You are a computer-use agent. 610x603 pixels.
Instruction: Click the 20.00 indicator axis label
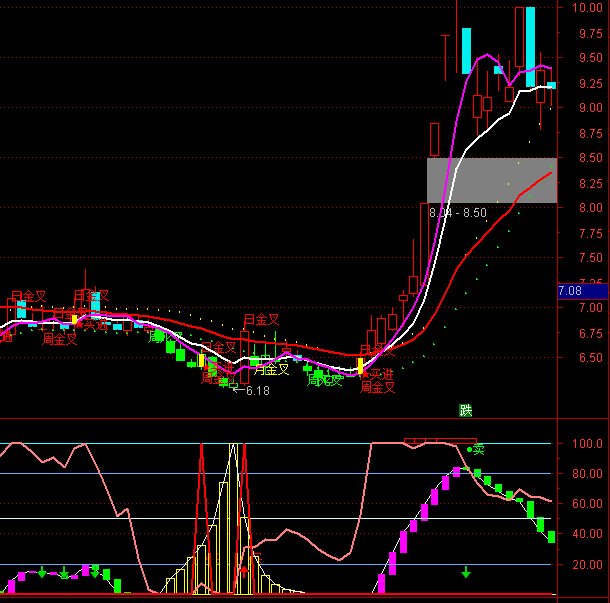pyautogui.click(x=586, y=564)
